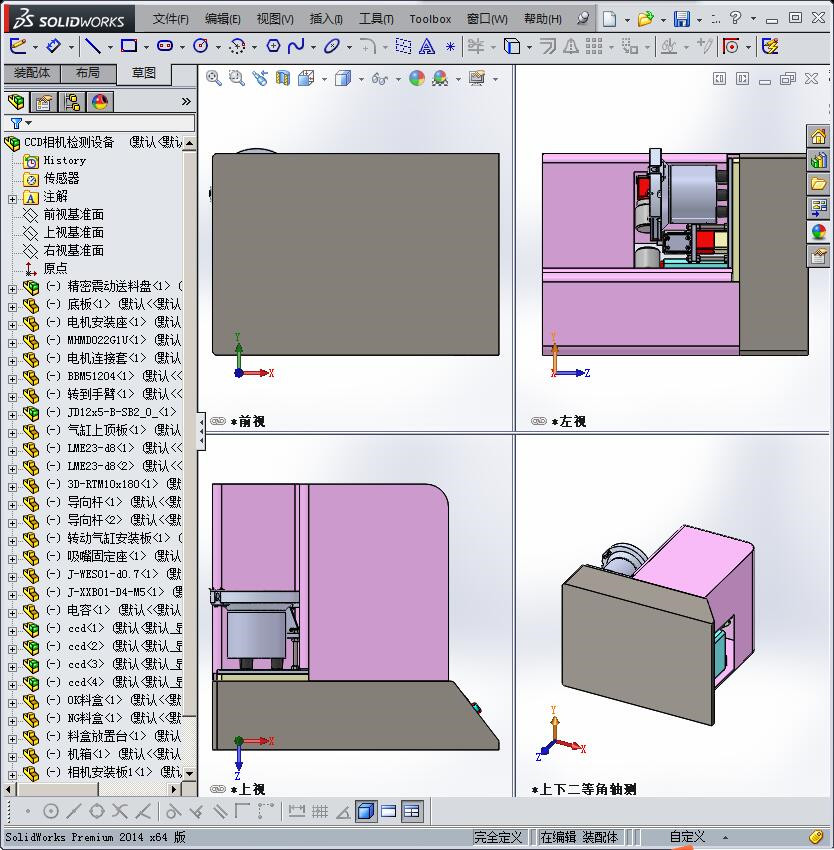This screenshot has width=834, height=850.
Task: Open the PropertyManager tab icon
Action: 44,101
